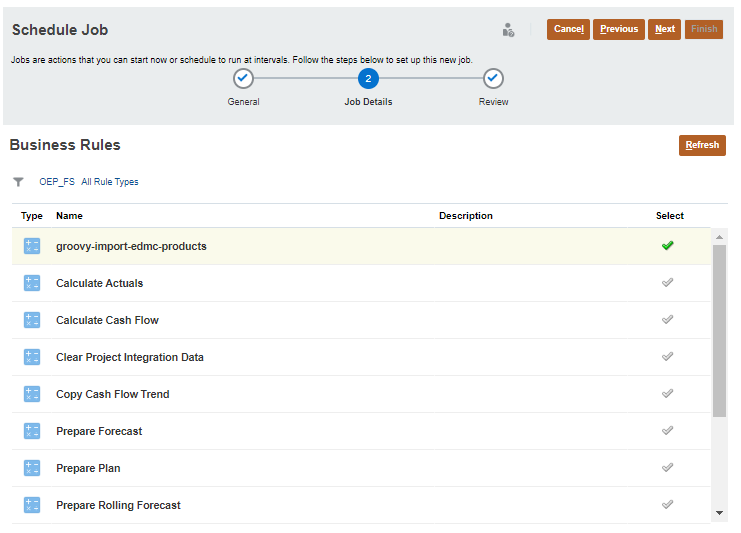Go to the General wizard step
This screenshot has height=533, width=741.
tap(243, 78)
